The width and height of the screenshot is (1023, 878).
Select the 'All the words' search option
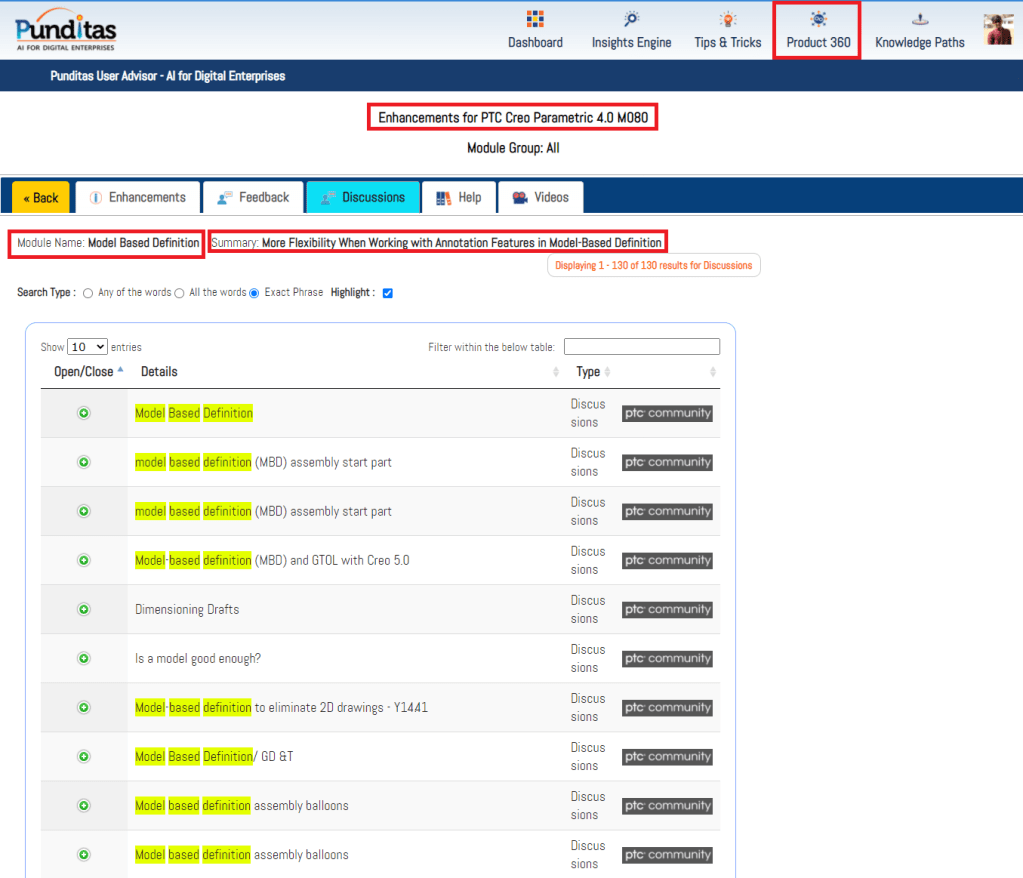click(x=180, y=293)
